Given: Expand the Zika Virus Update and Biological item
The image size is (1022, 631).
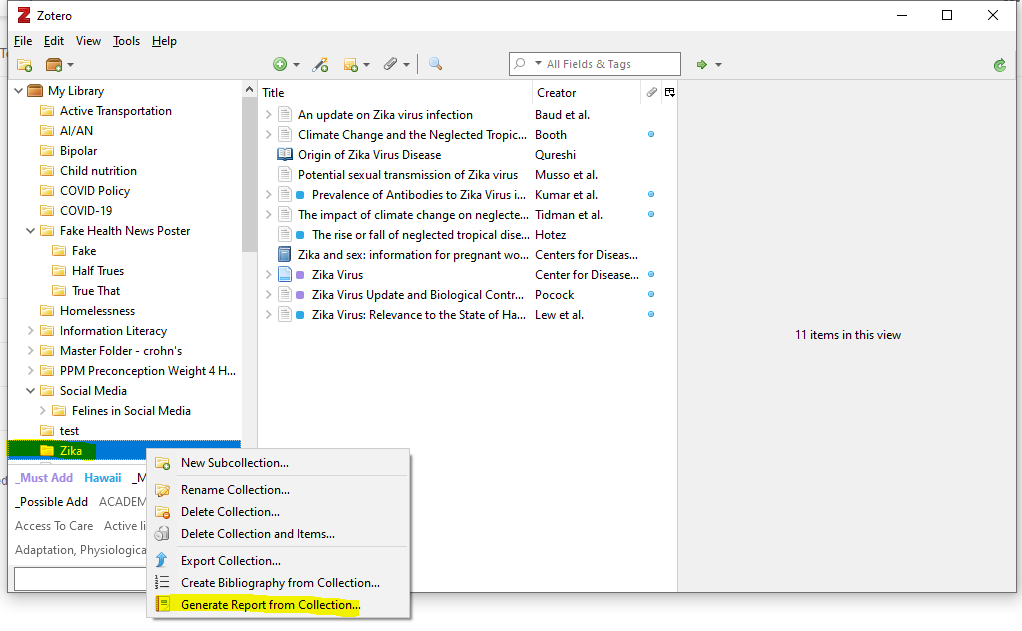Looking at the screenshot, I should coord(268,295).
